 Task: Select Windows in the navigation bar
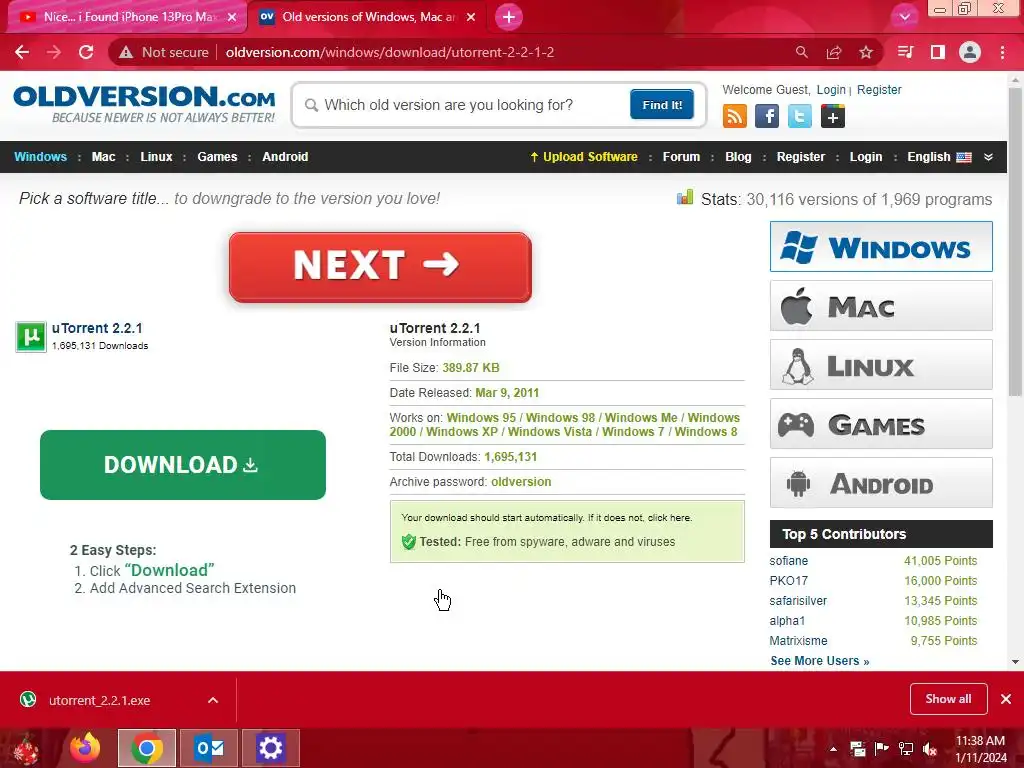click(x=40, y=157)
